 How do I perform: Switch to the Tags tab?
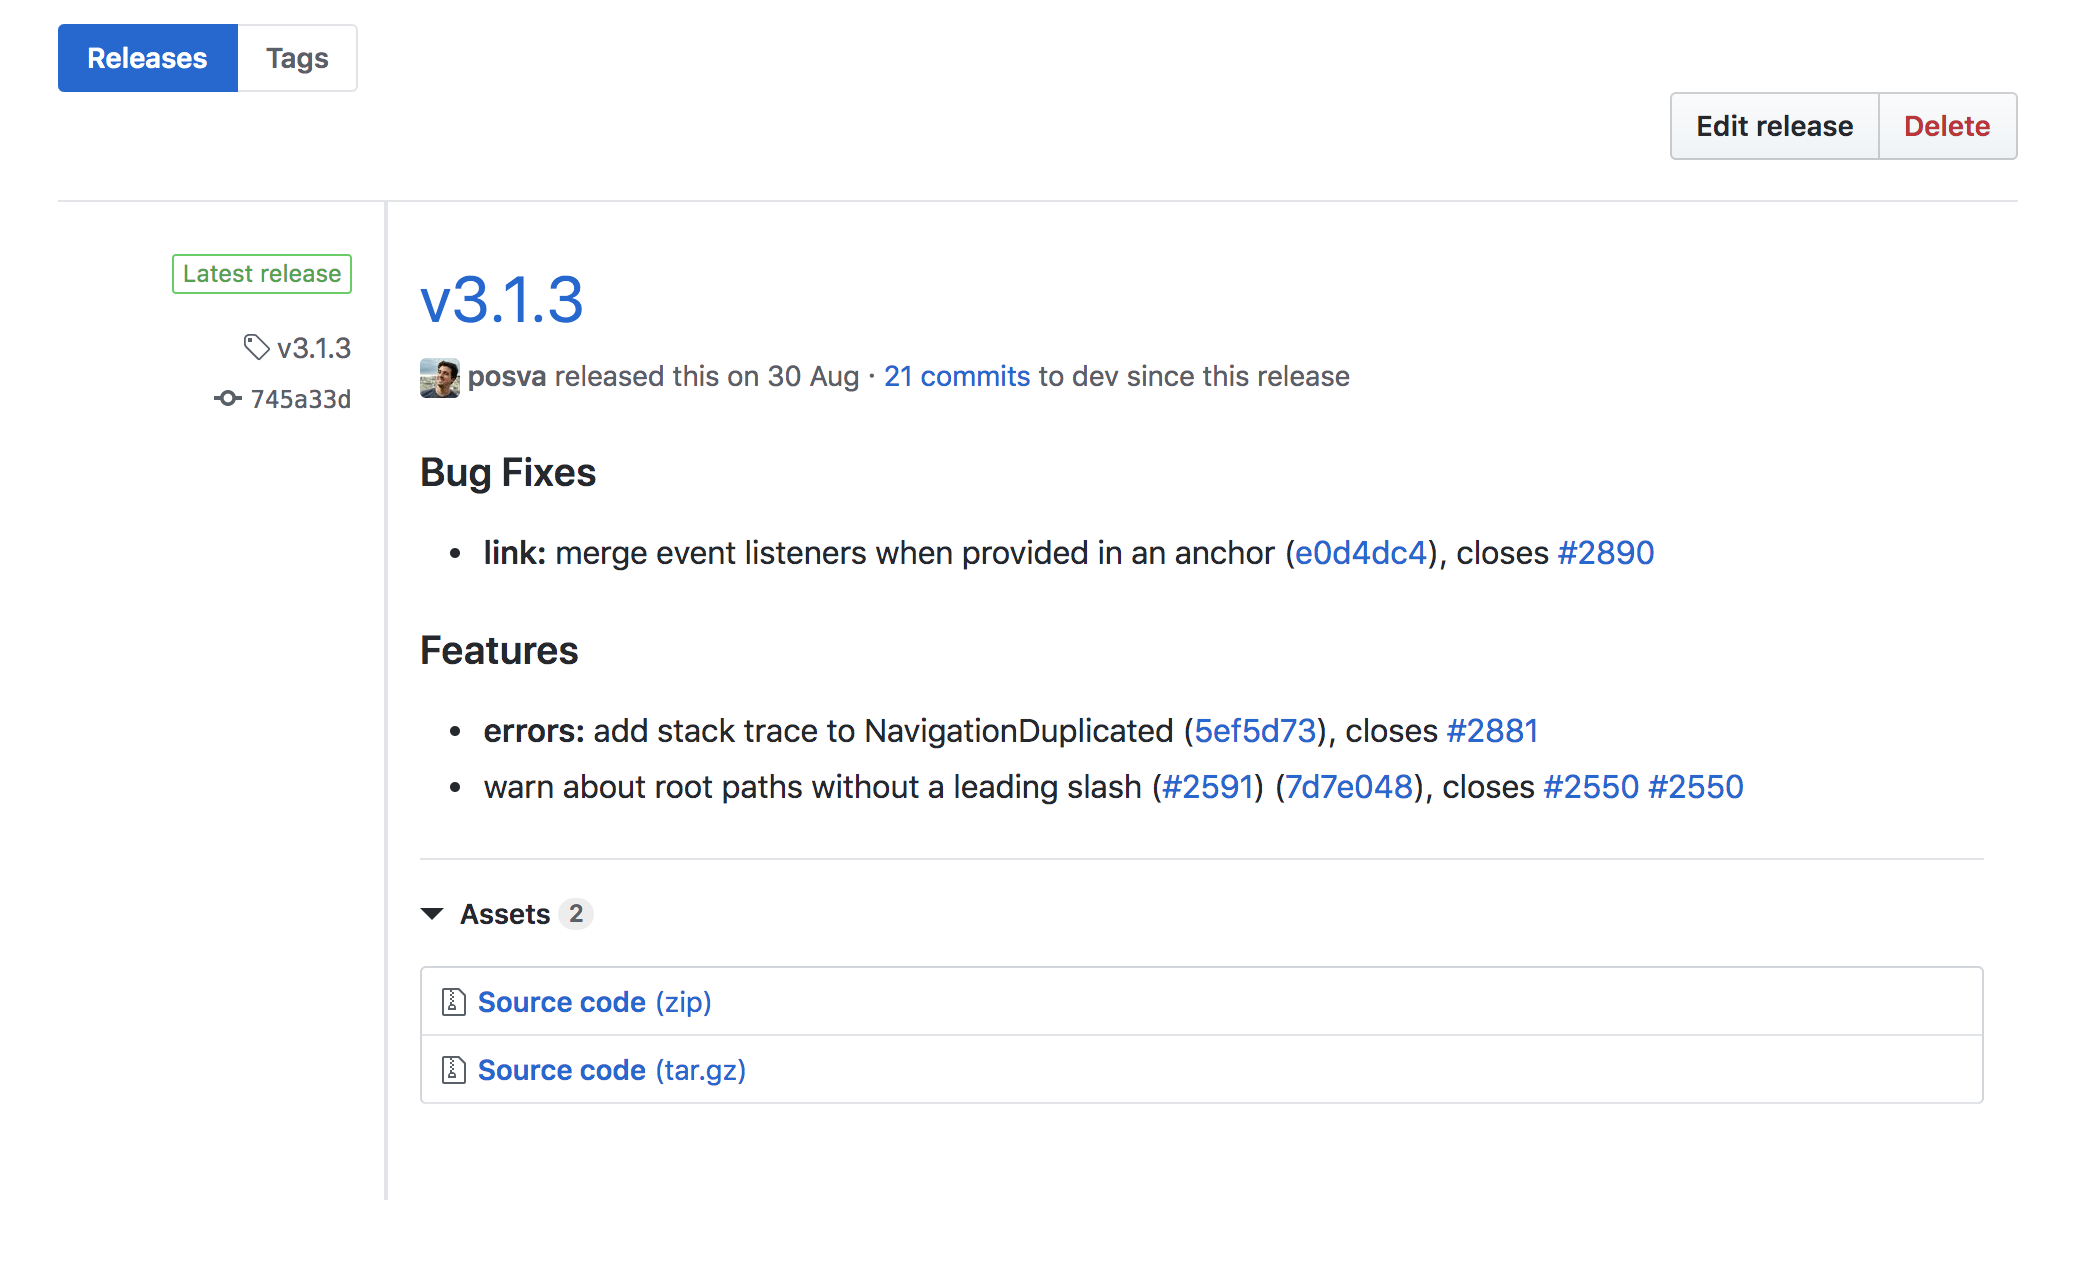click(297, 58)
